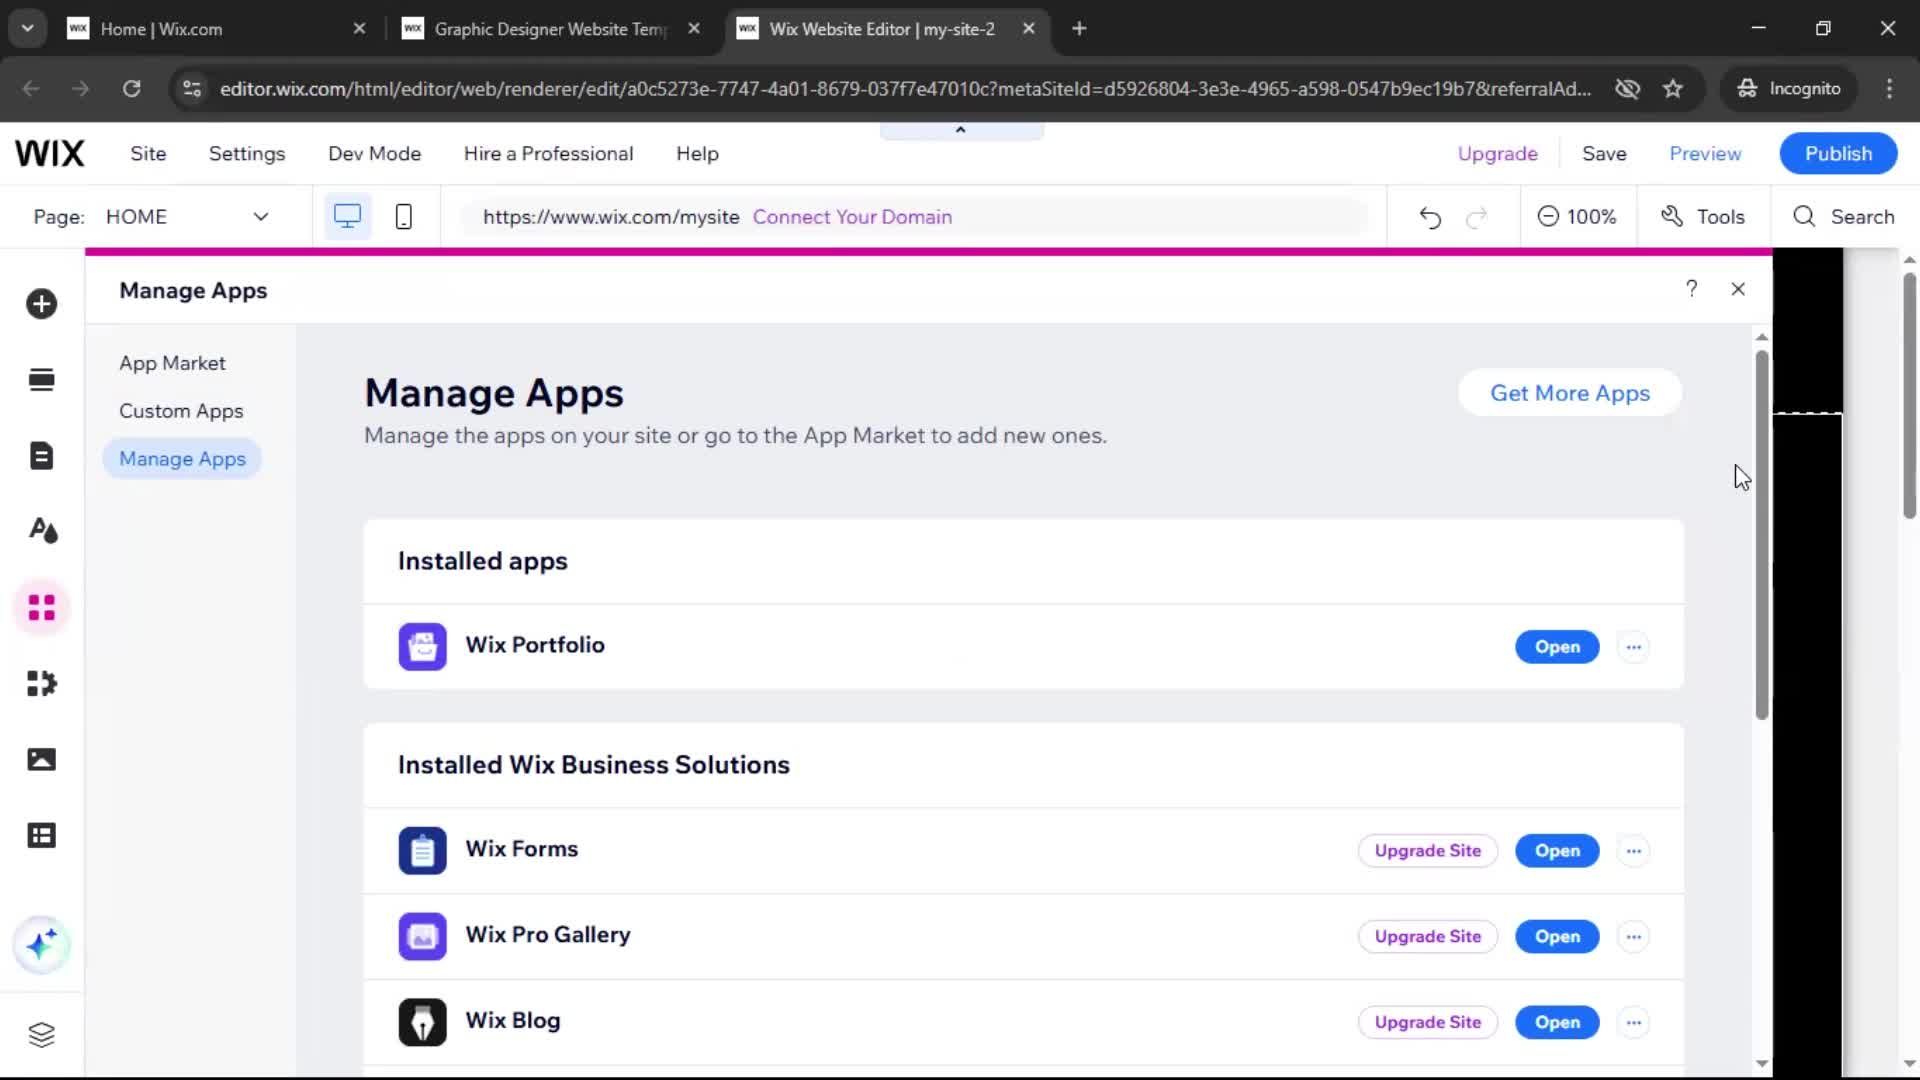Image resolution: width=1920 pixels, height=1080 pixels.
Task: Open the Wix Portfolio app
Action: point(1557,647)
